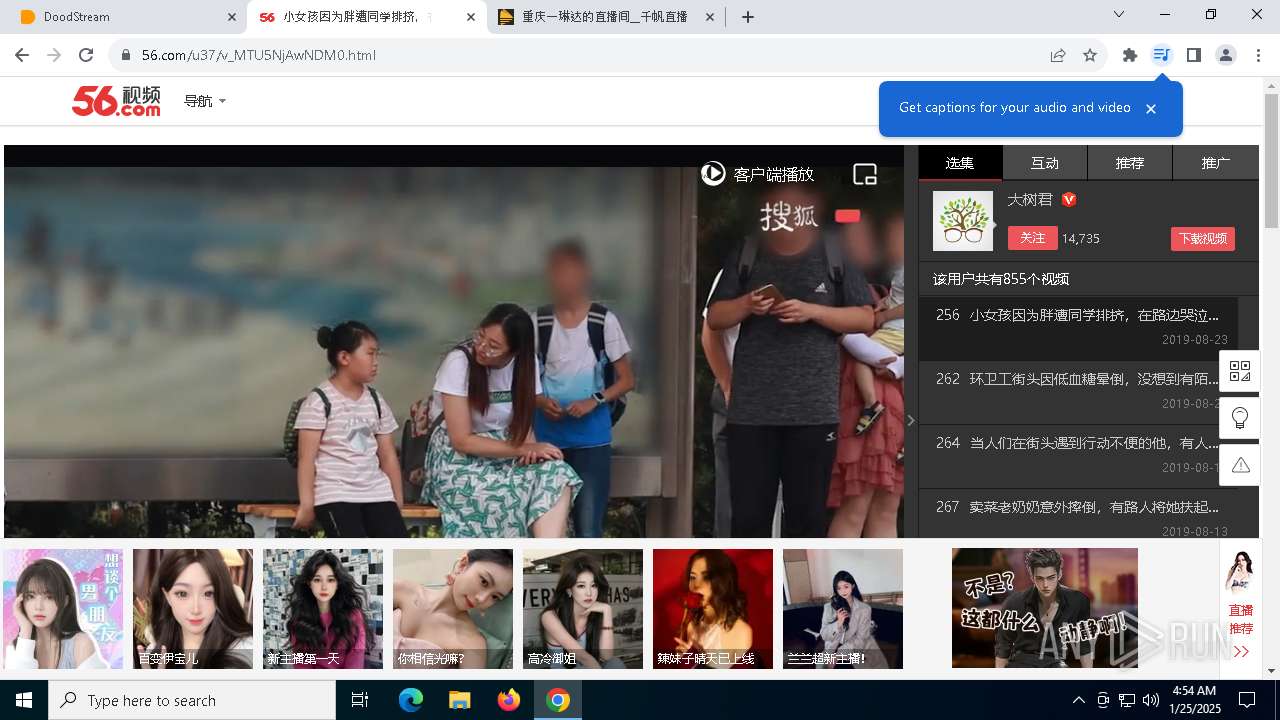Play episode 256 小女孩因为胖遭同学排挤
Screen dimensions: 1280x720
[1078, 328]
